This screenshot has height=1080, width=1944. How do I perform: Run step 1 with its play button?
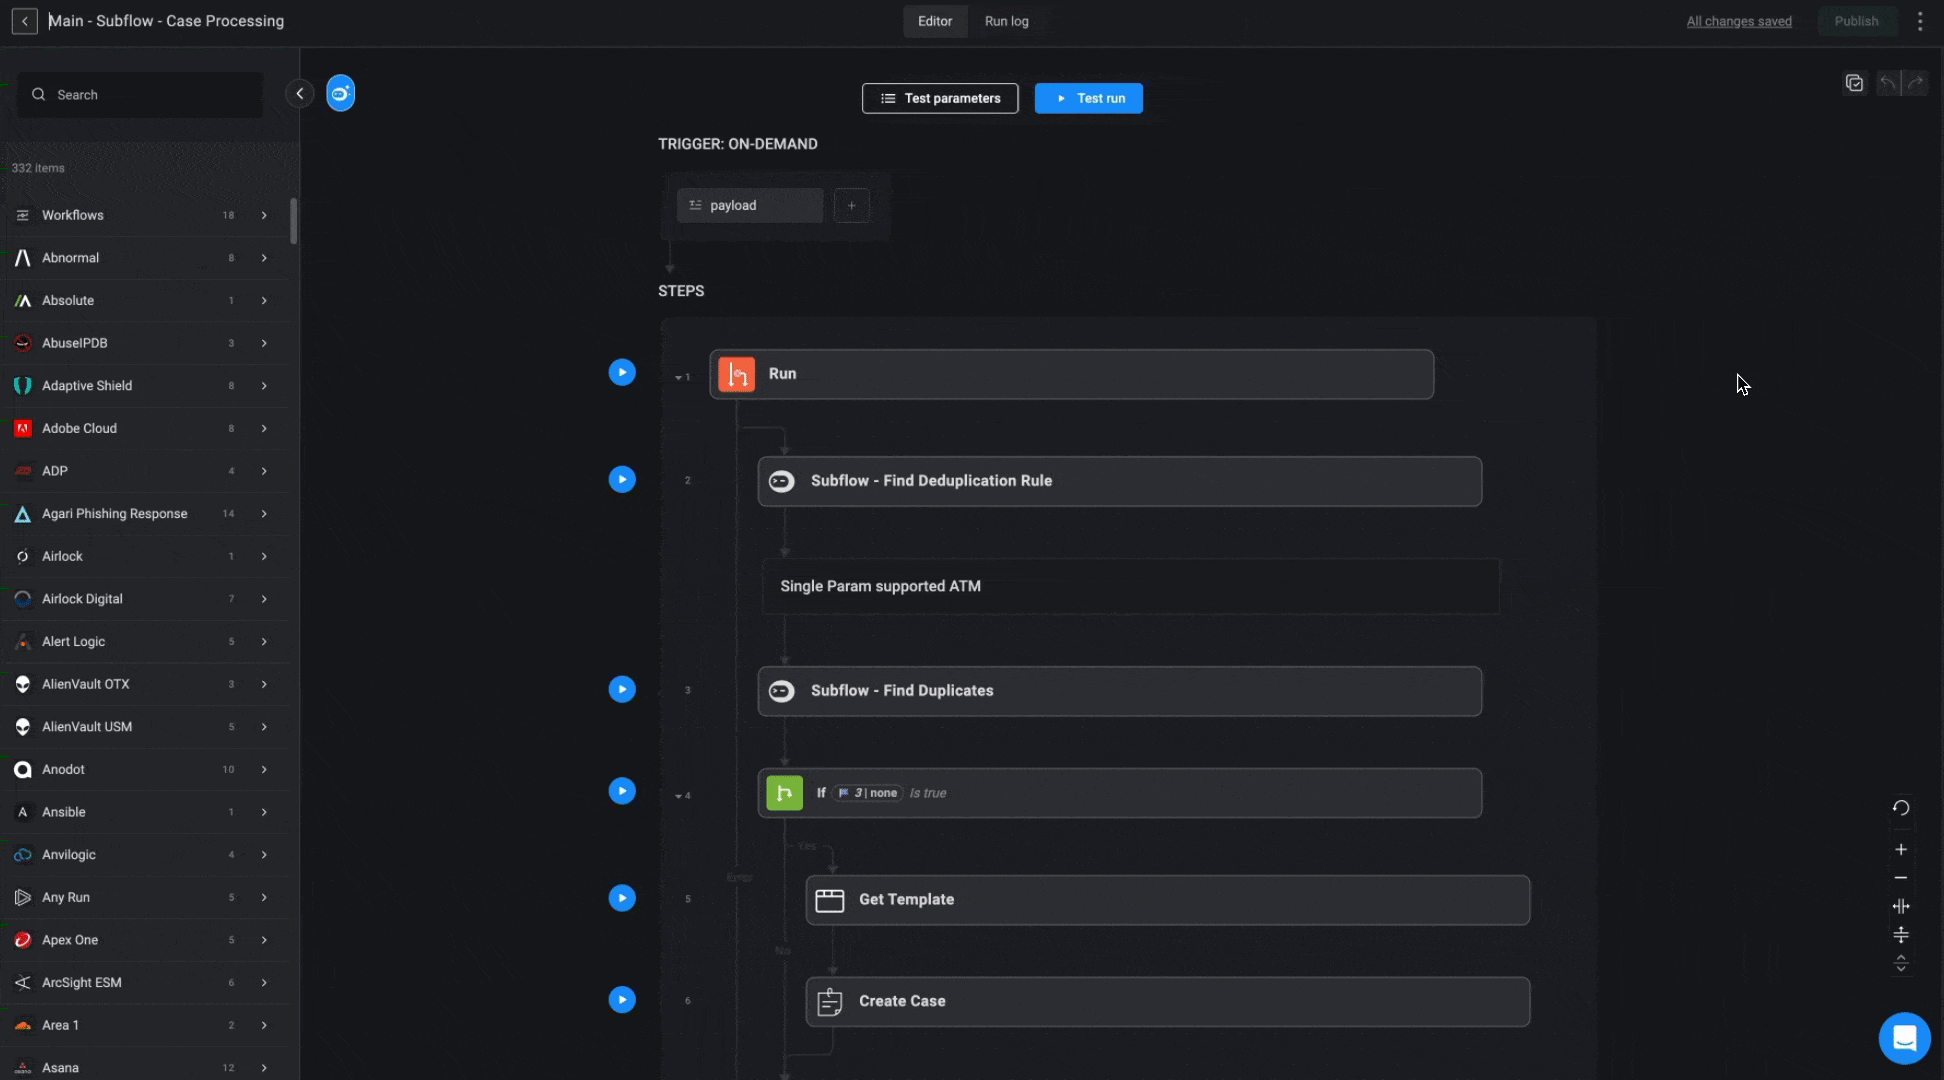(622, 372)
